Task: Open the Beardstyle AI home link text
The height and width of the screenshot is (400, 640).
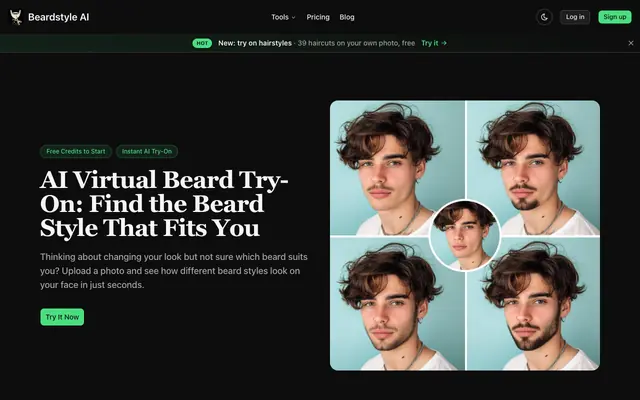Action: [x=58, y=17]
